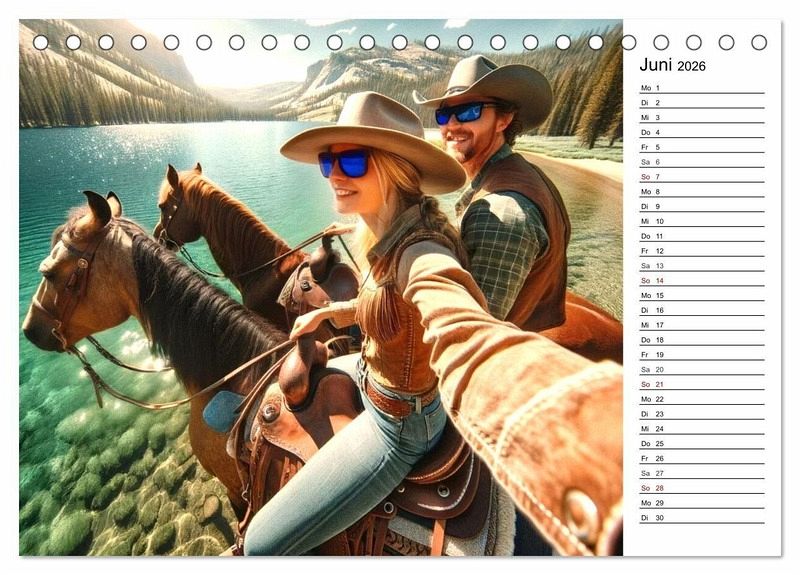Select the 'Mo 22' calendar row

pos(702,398)
